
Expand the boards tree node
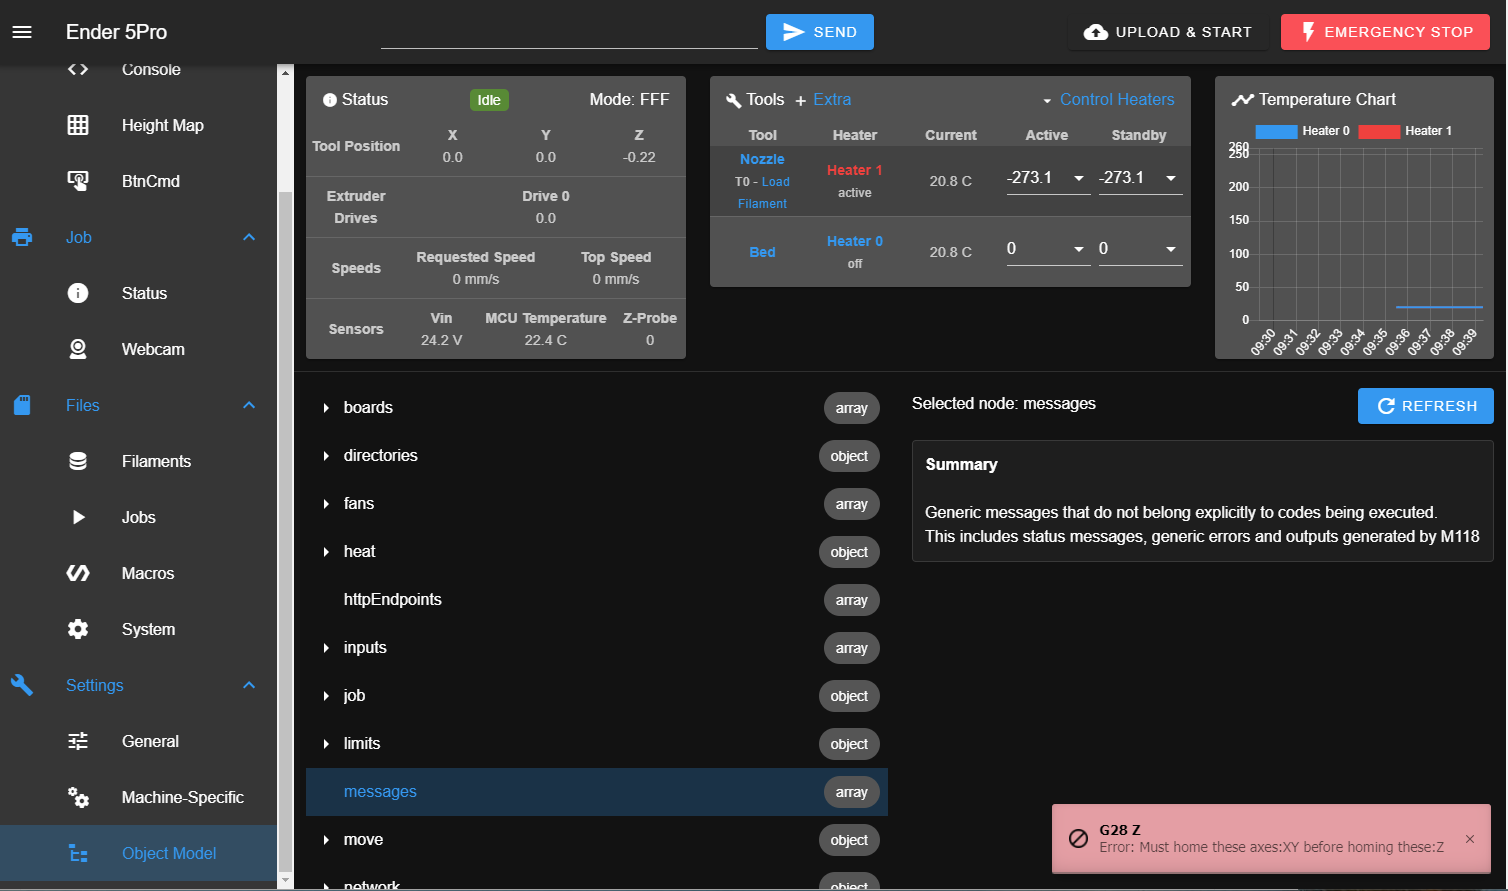click(326, 408)
